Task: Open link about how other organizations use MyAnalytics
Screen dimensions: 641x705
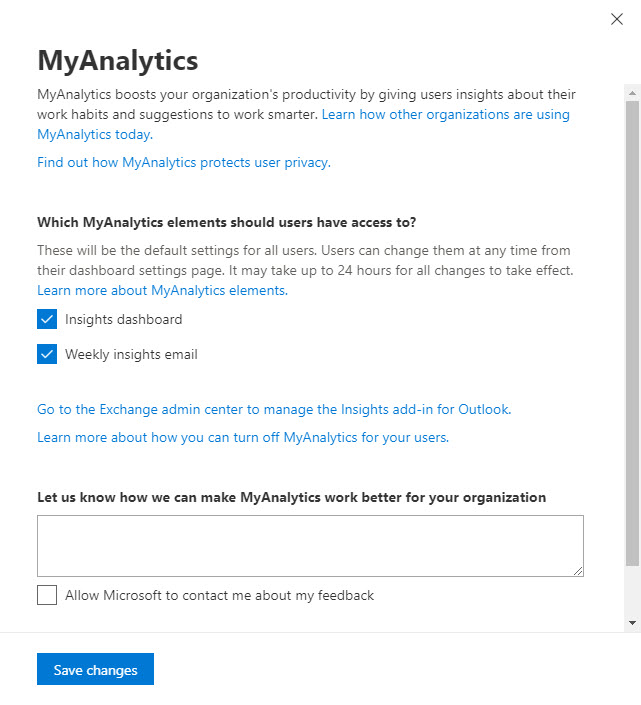Action: point(445,115)
